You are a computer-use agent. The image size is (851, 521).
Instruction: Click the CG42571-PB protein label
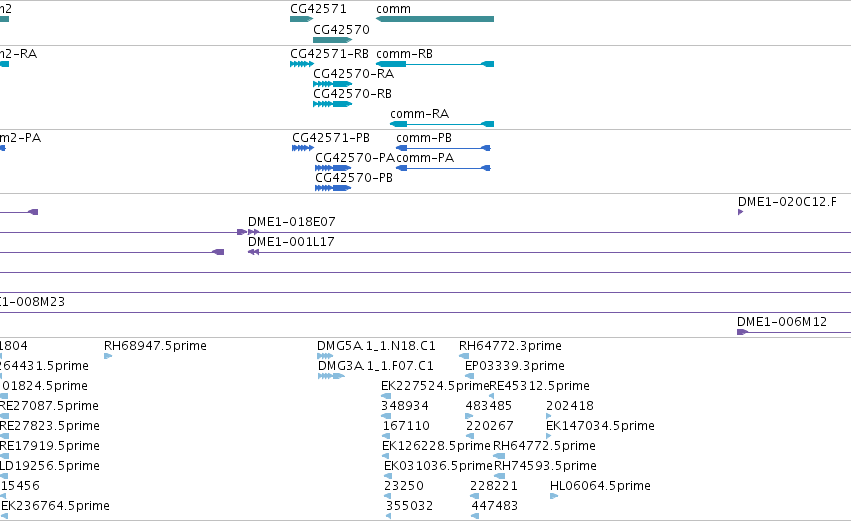[x=331, y=138]
